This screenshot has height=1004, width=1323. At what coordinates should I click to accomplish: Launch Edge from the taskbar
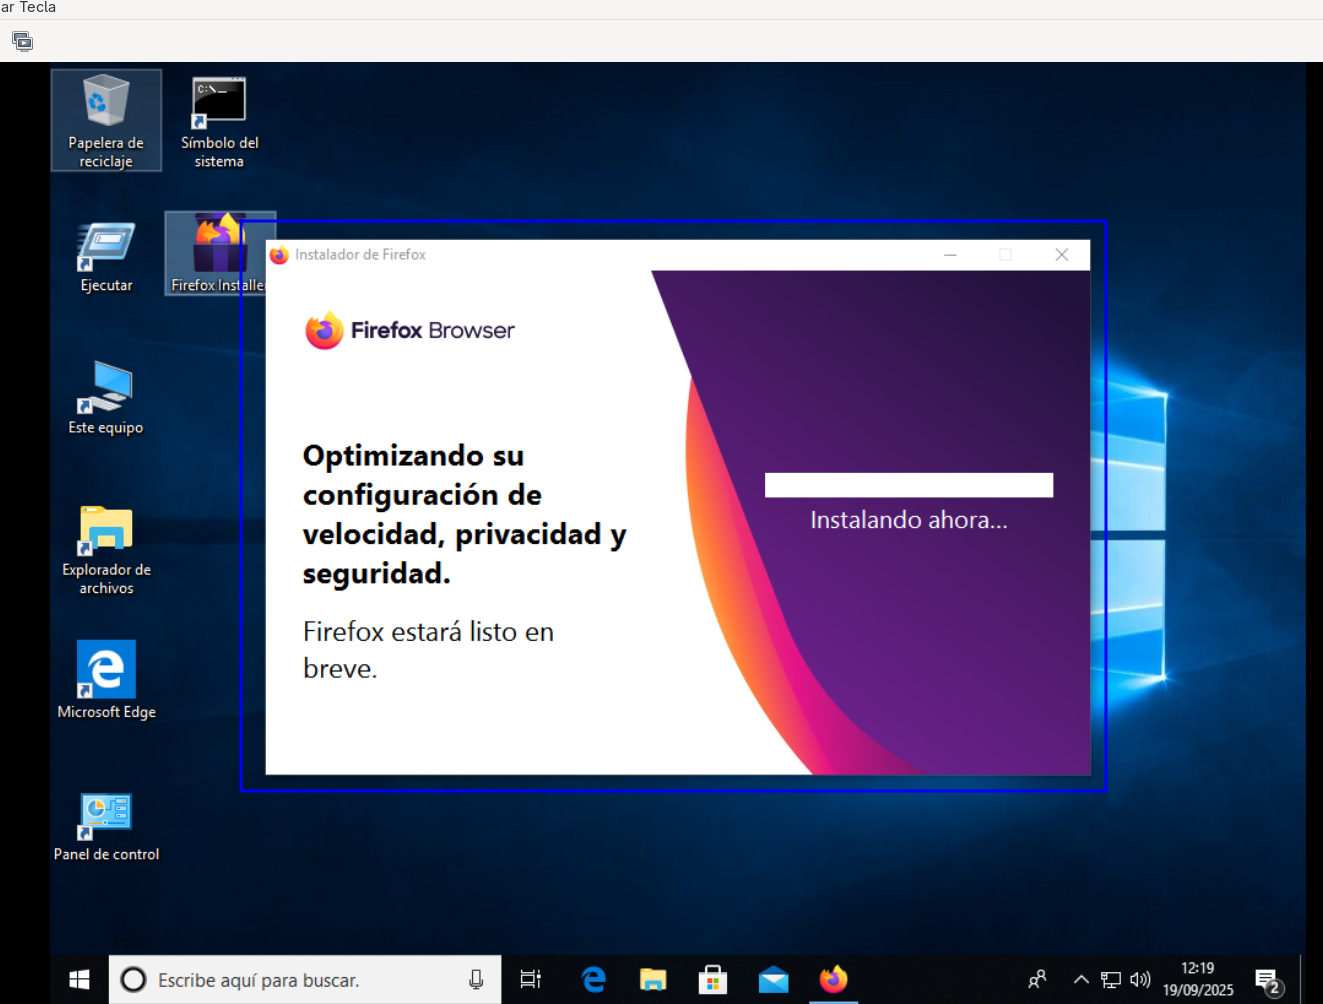pyautogui.click(x=593, y=980)
